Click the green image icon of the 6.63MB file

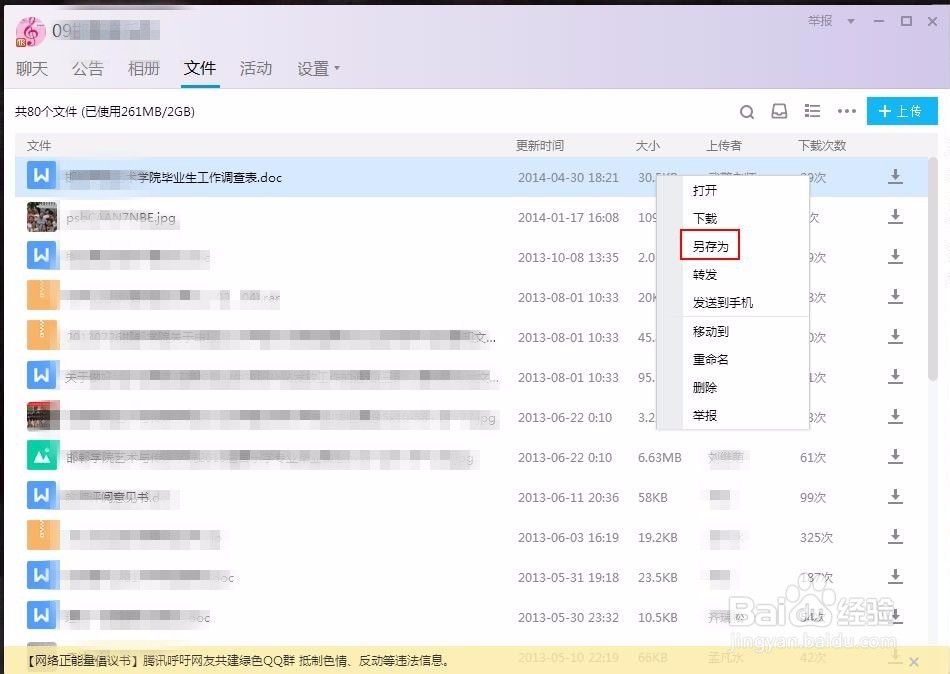coord(41,457)
